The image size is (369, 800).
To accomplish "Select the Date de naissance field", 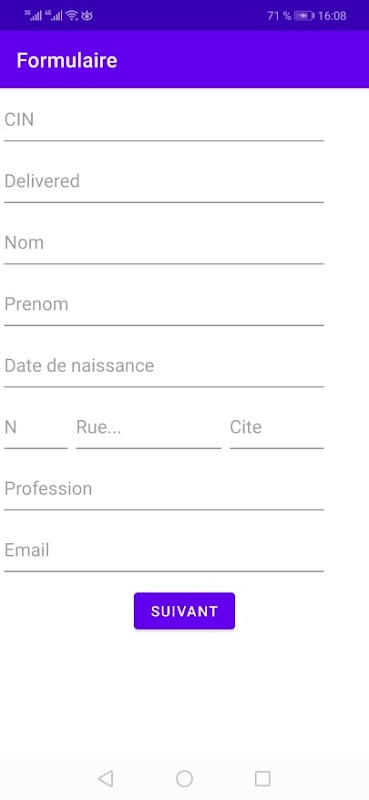I will tap(164, 366).
